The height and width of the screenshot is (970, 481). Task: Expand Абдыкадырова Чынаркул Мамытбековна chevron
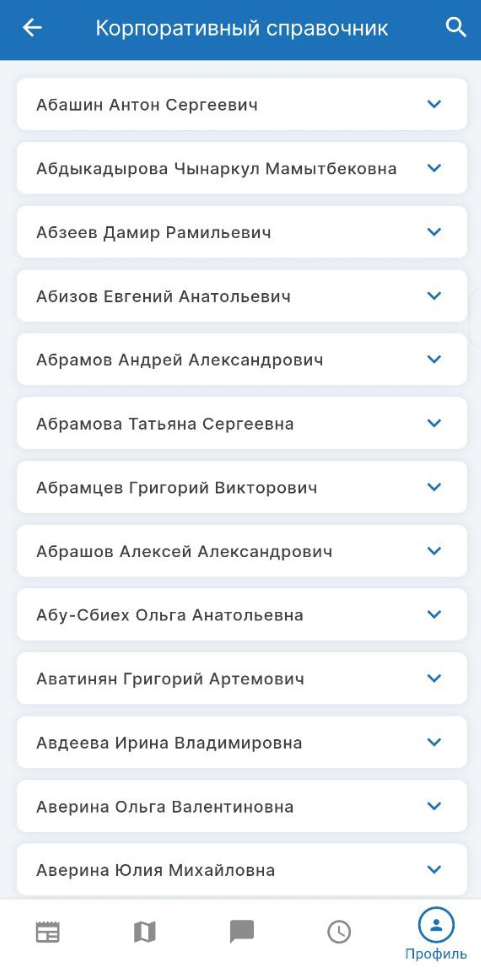[x=435, y=168]
